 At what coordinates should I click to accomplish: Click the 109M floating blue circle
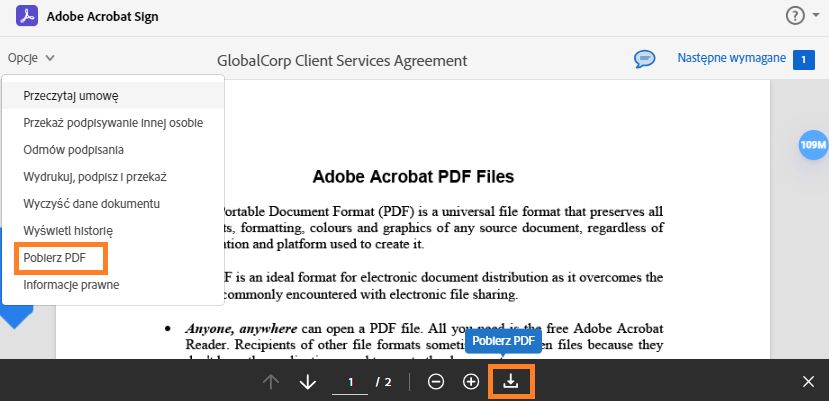click(813, 145)
